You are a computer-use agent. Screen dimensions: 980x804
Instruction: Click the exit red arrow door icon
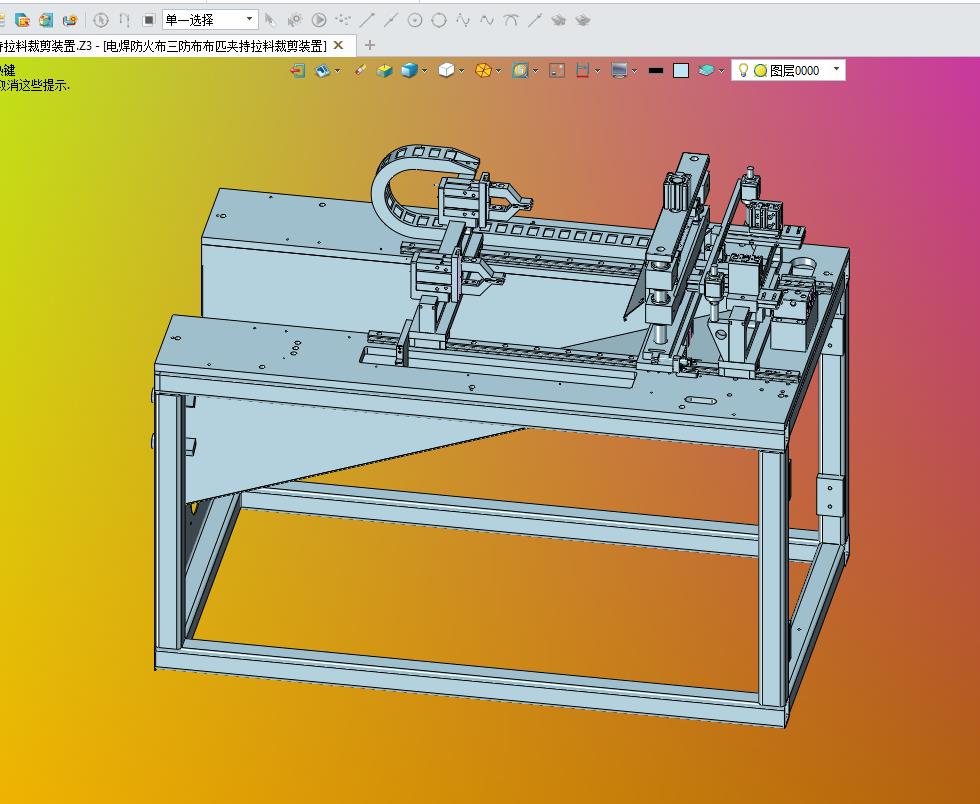click(298, 71)
